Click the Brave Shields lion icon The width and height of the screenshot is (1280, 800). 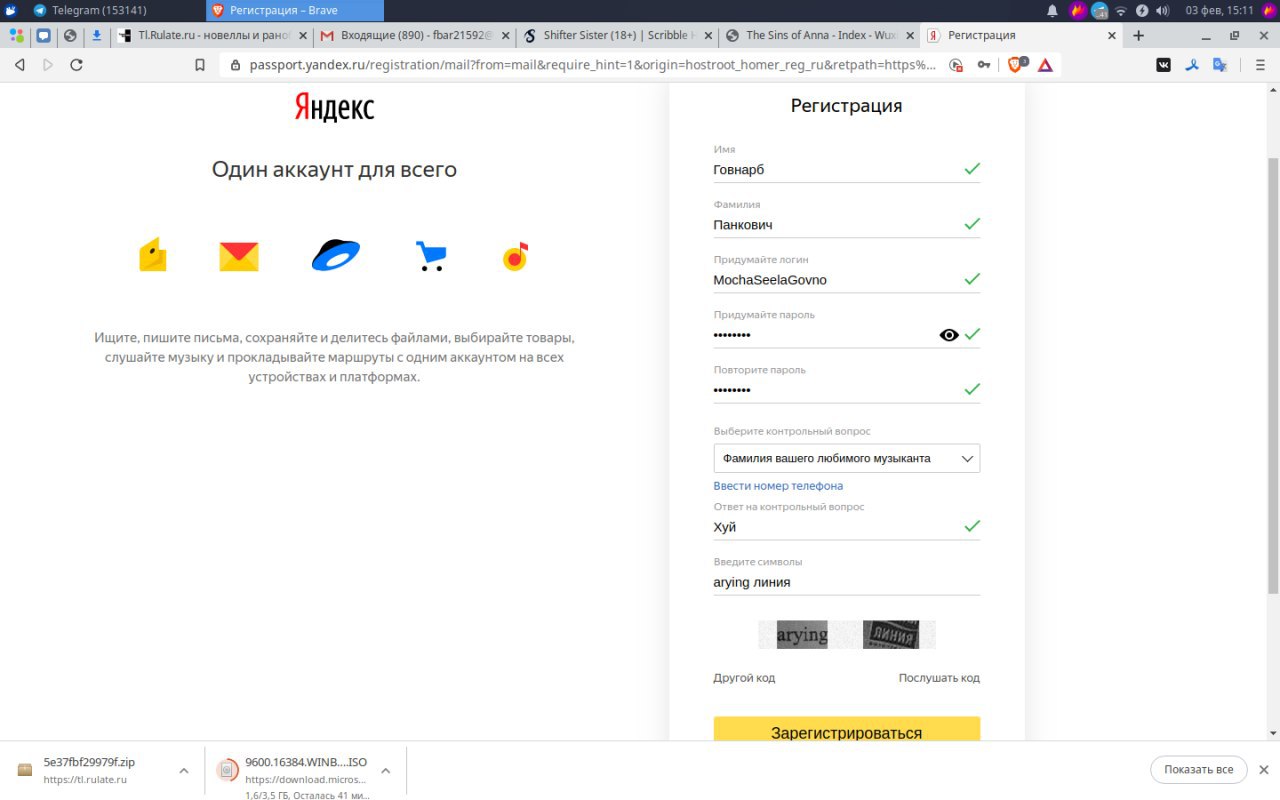coord(1016,64)
